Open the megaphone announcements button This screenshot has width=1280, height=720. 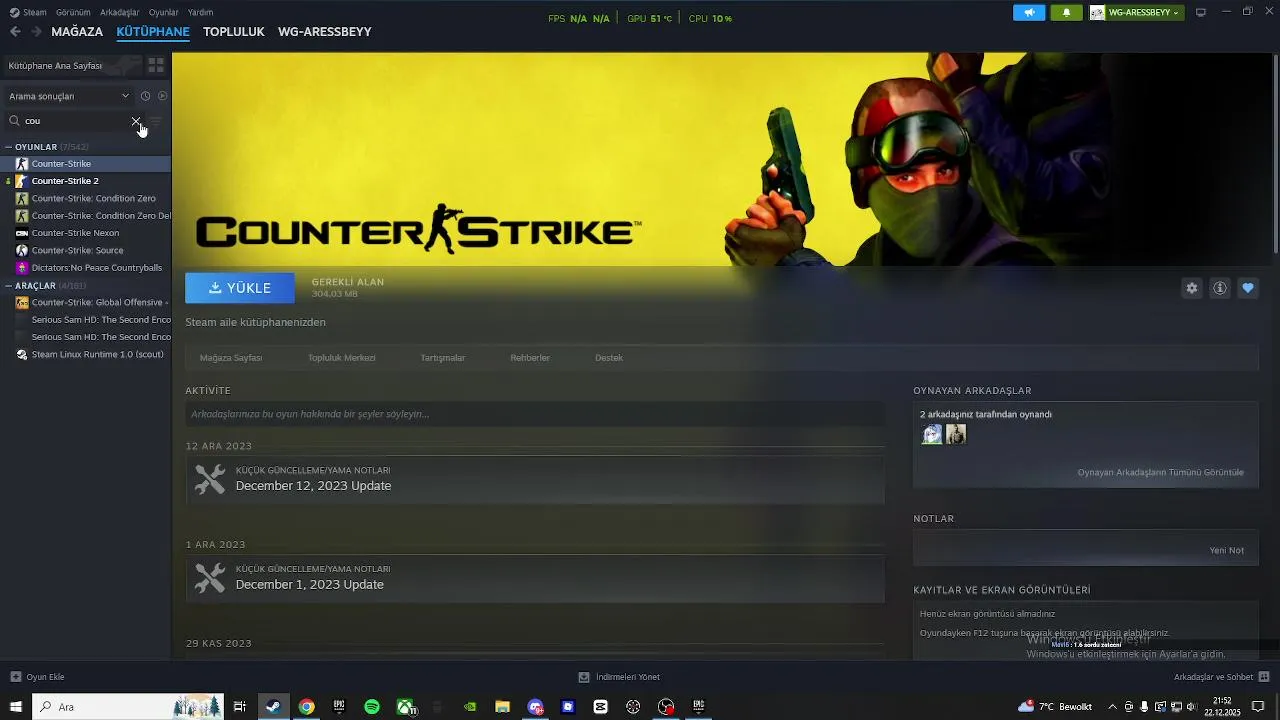pos(1029,12)
